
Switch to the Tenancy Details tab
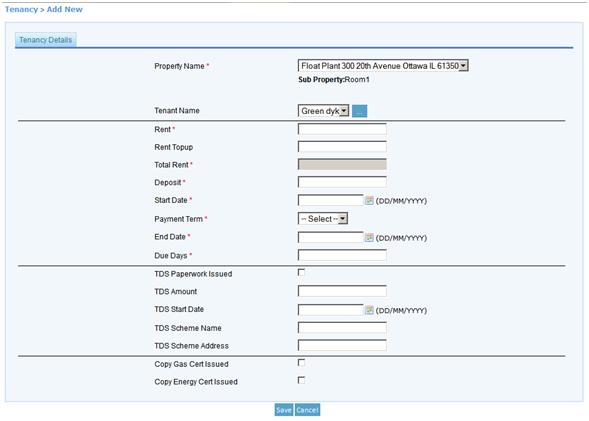tap(45, 40)
